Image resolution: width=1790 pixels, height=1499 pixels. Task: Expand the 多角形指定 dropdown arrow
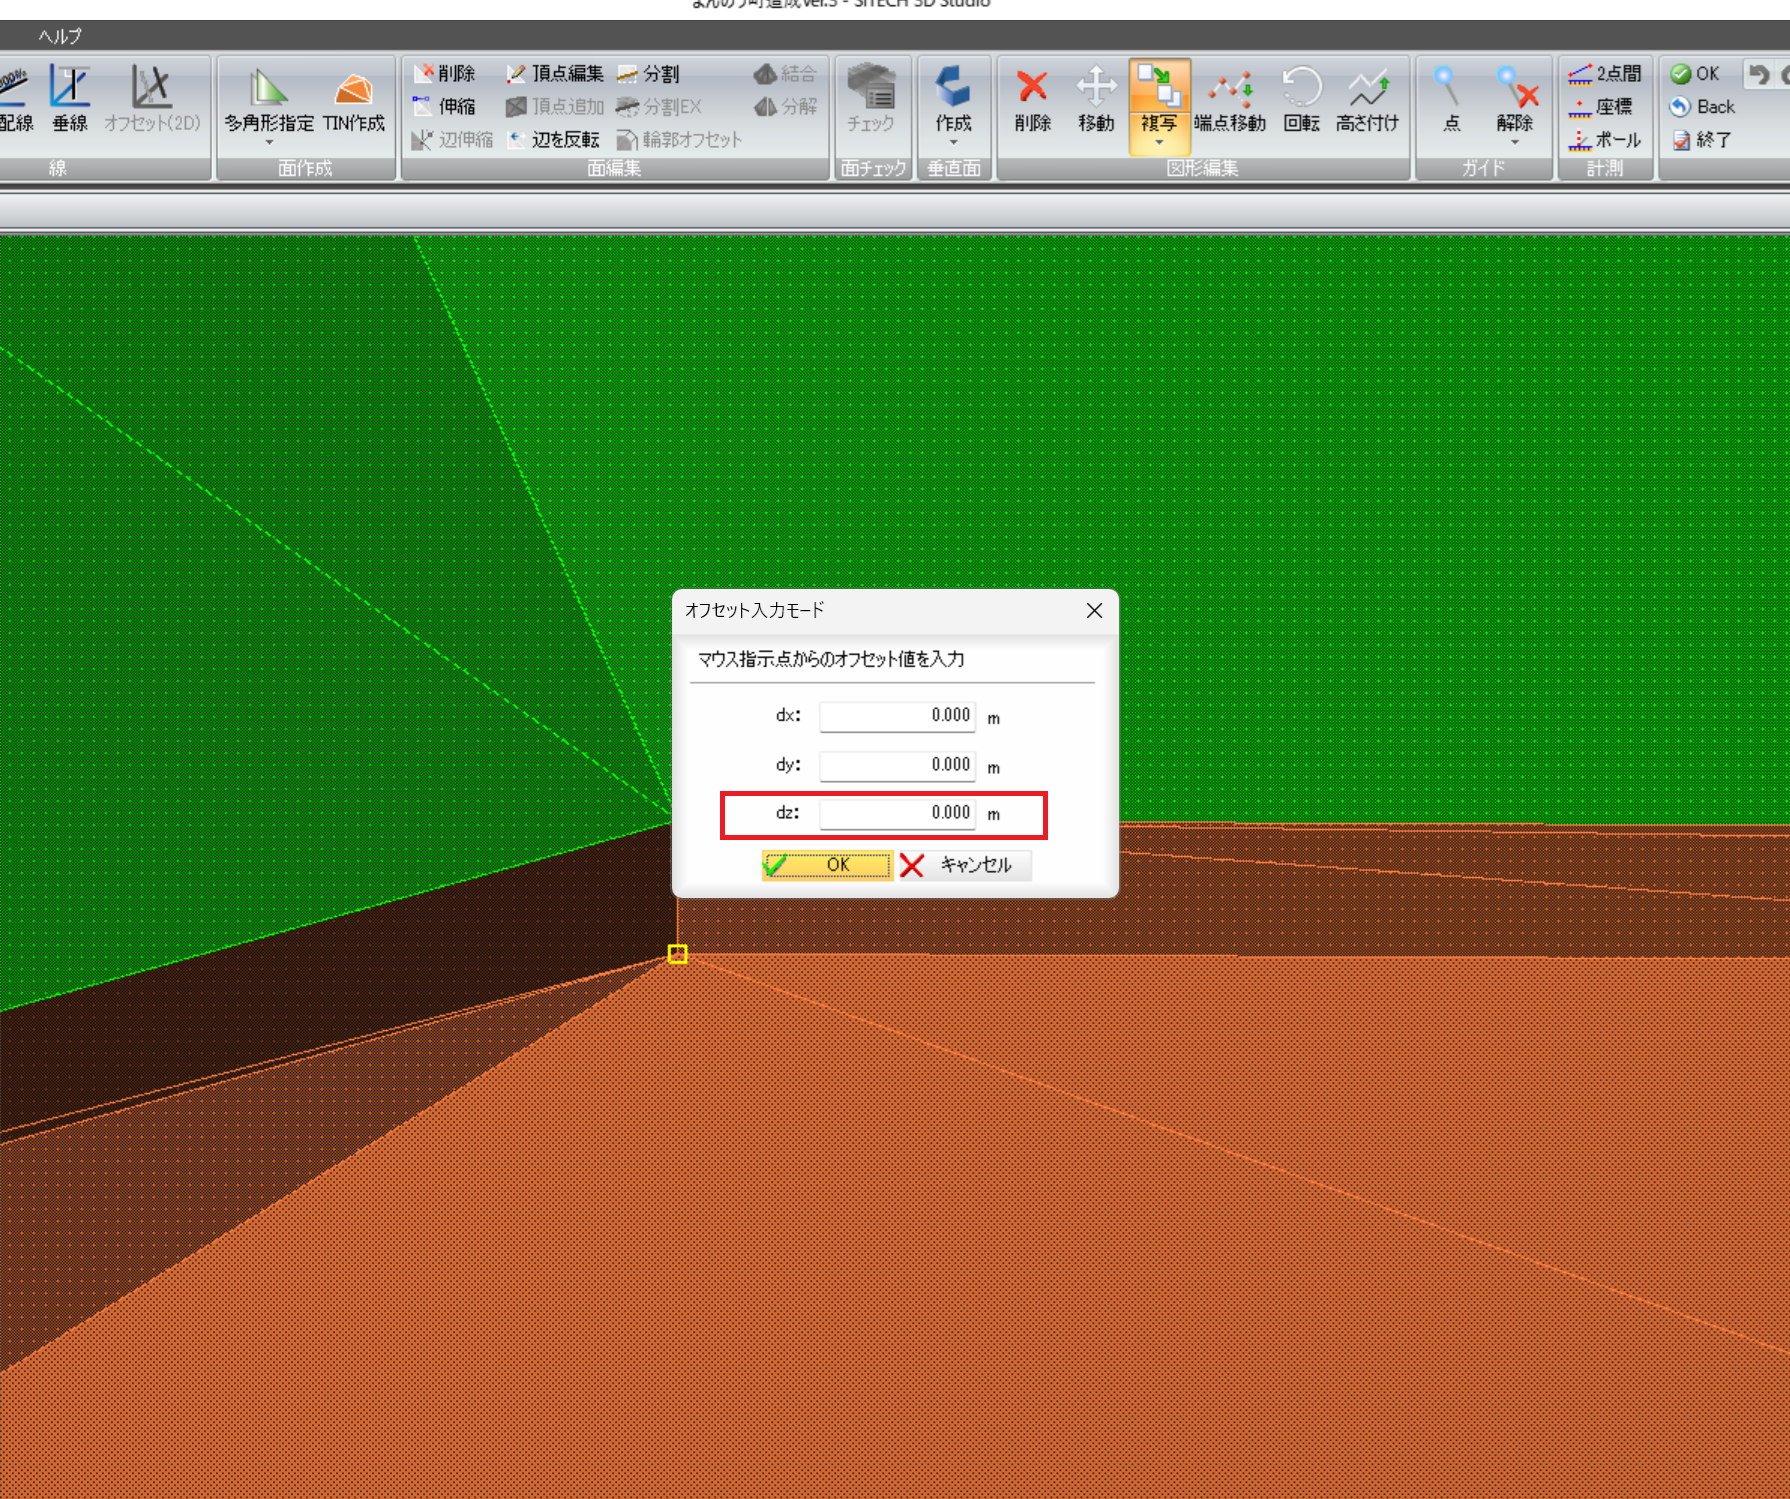268,143
